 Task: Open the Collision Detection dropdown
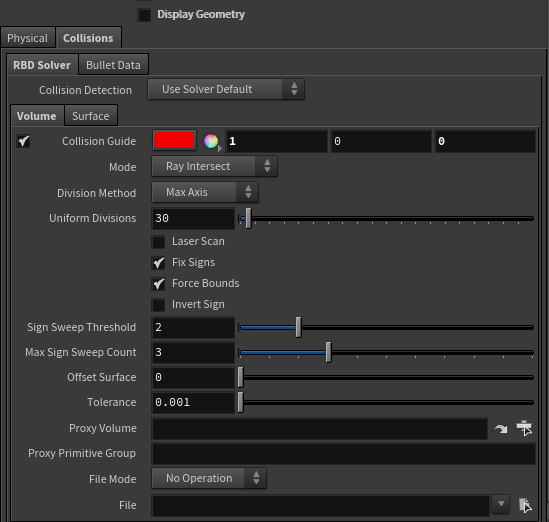coord(226,89)
